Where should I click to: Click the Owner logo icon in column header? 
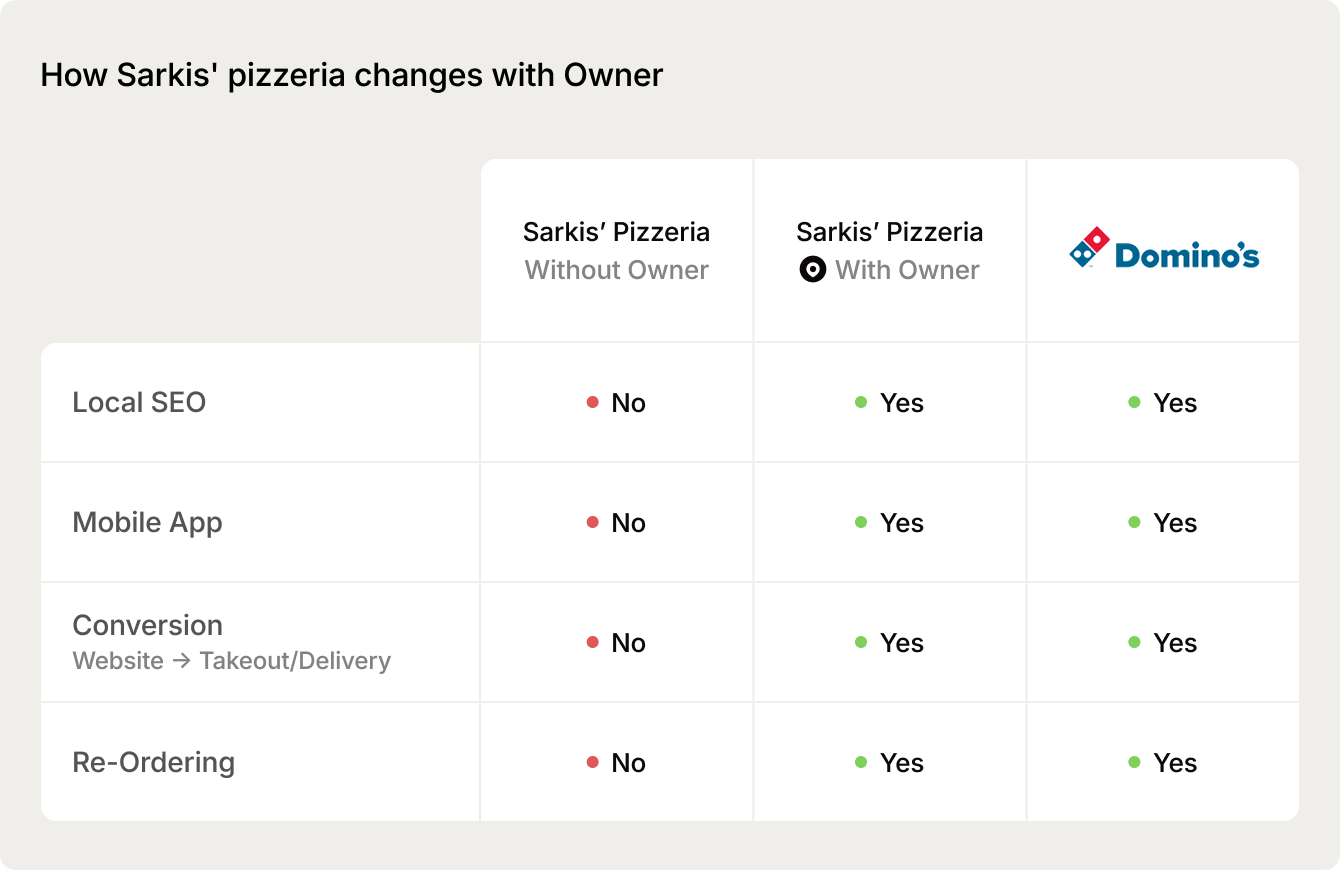coord(813,270)
